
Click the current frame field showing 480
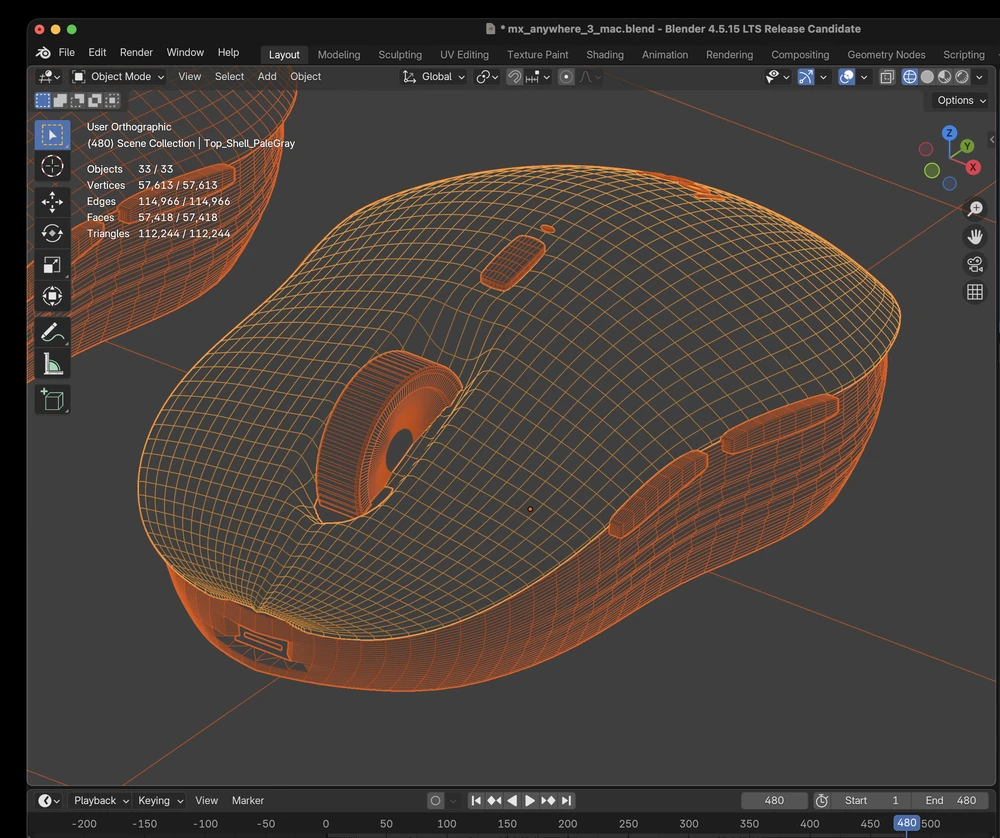[x=774, y=800]
